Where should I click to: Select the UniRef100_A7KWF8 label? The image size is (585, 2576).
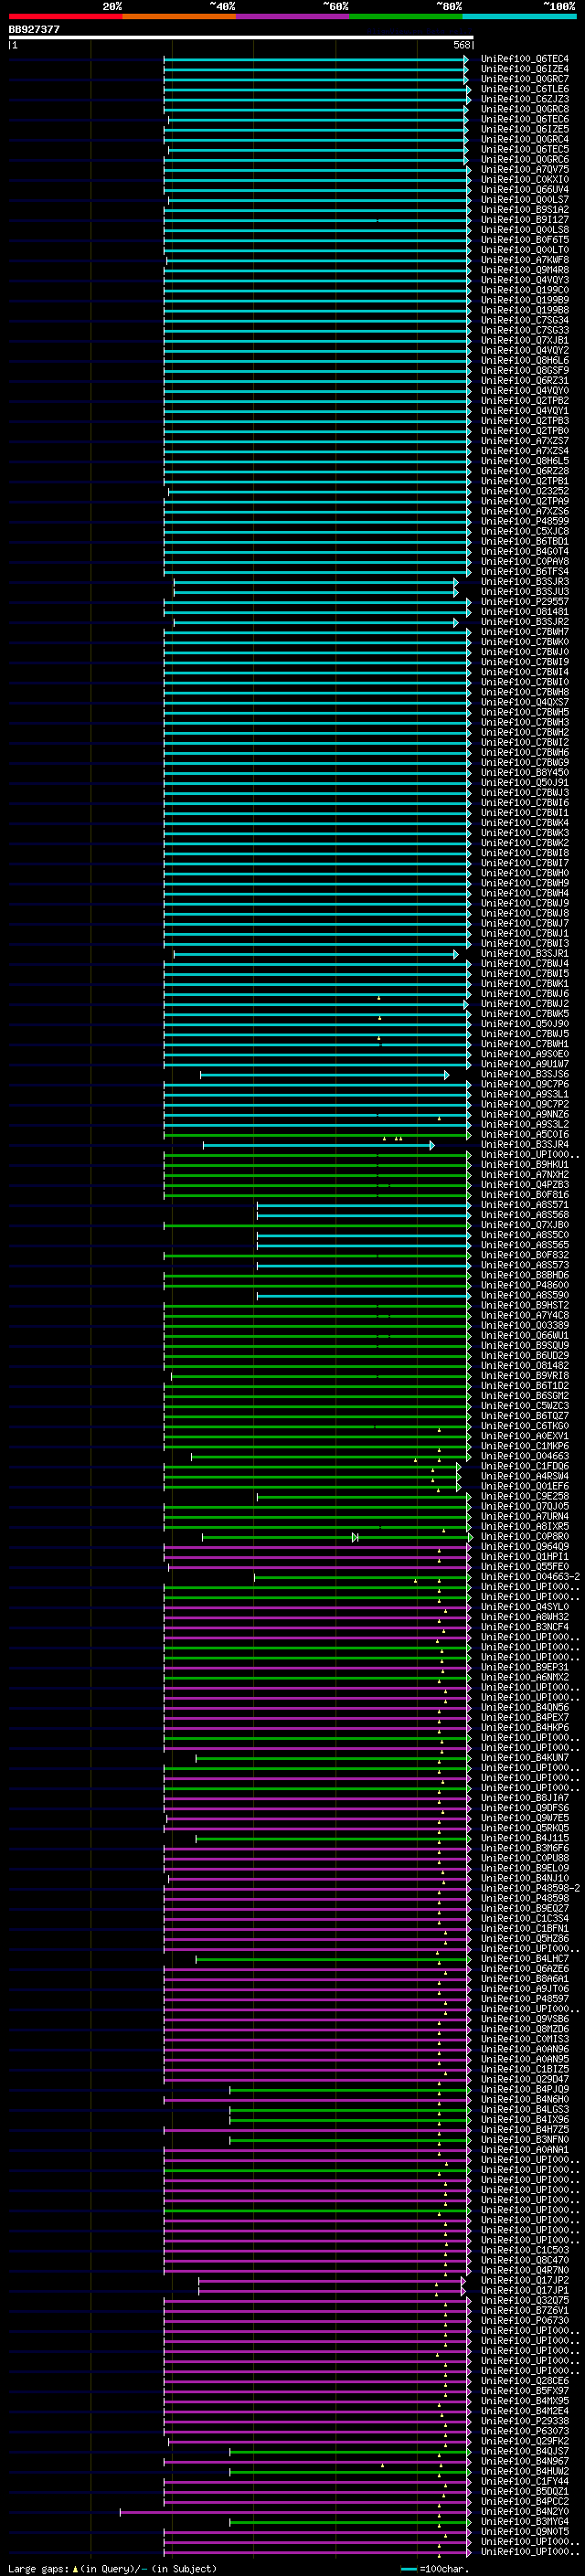525,260
